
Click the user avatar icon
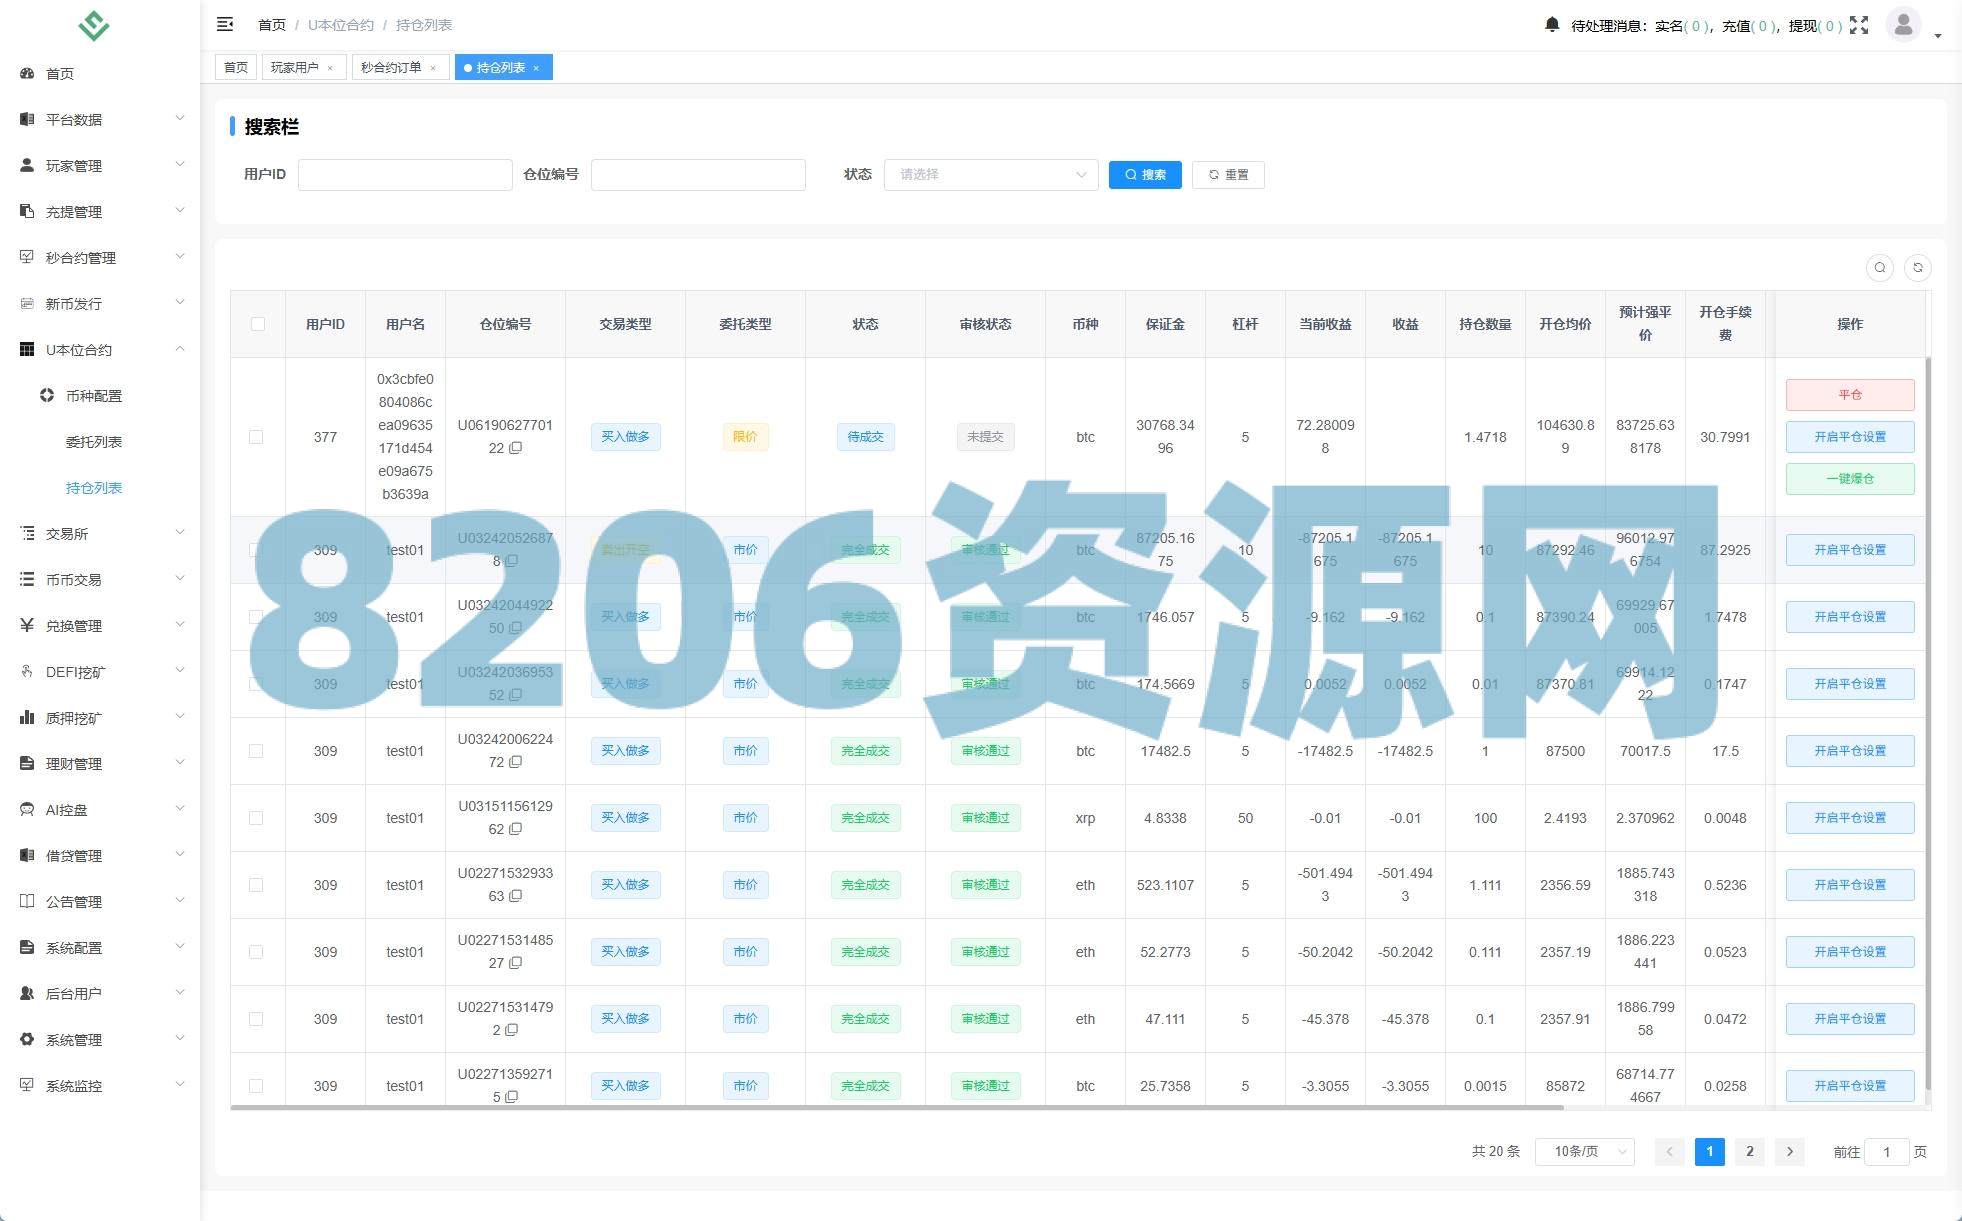tap(1903, 24)
